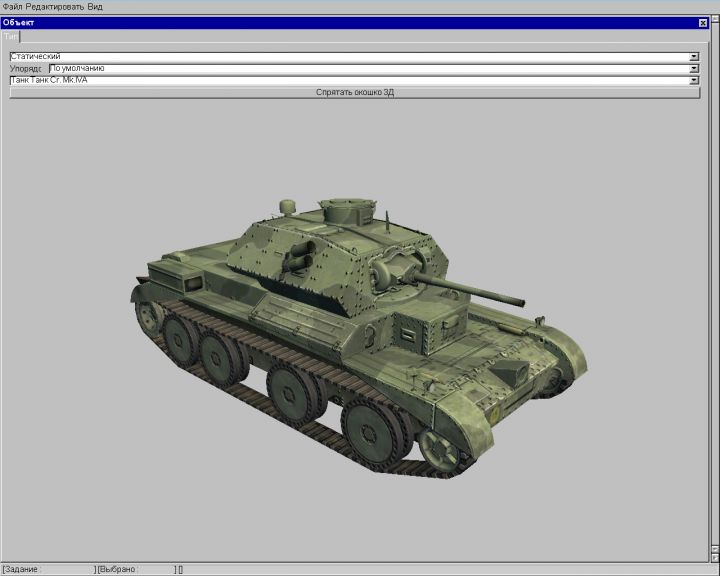720x576 pixels.
Task: Click the Выбрано status bar field
Action: pyautogui.click(x=135, y=569)
